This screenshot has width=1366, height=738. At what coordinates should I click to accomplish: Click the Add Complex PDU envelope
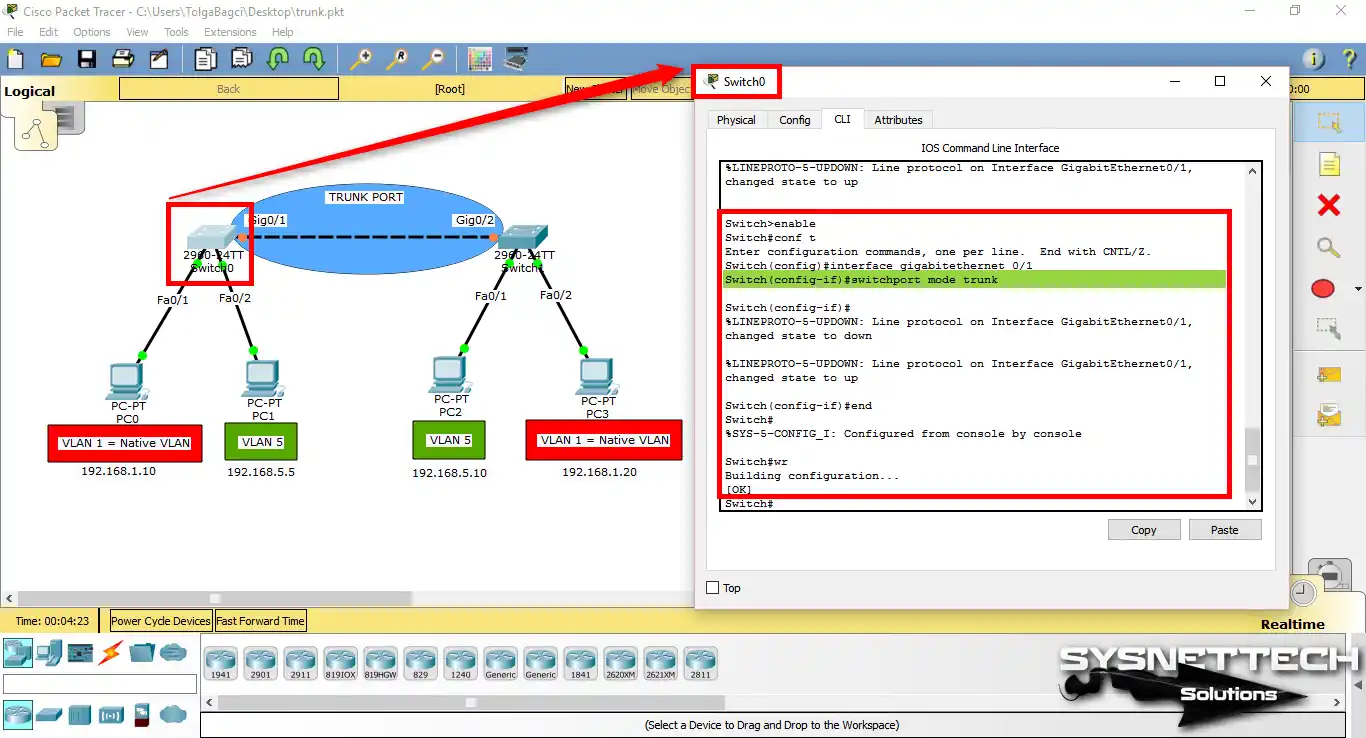point(1328,414)
